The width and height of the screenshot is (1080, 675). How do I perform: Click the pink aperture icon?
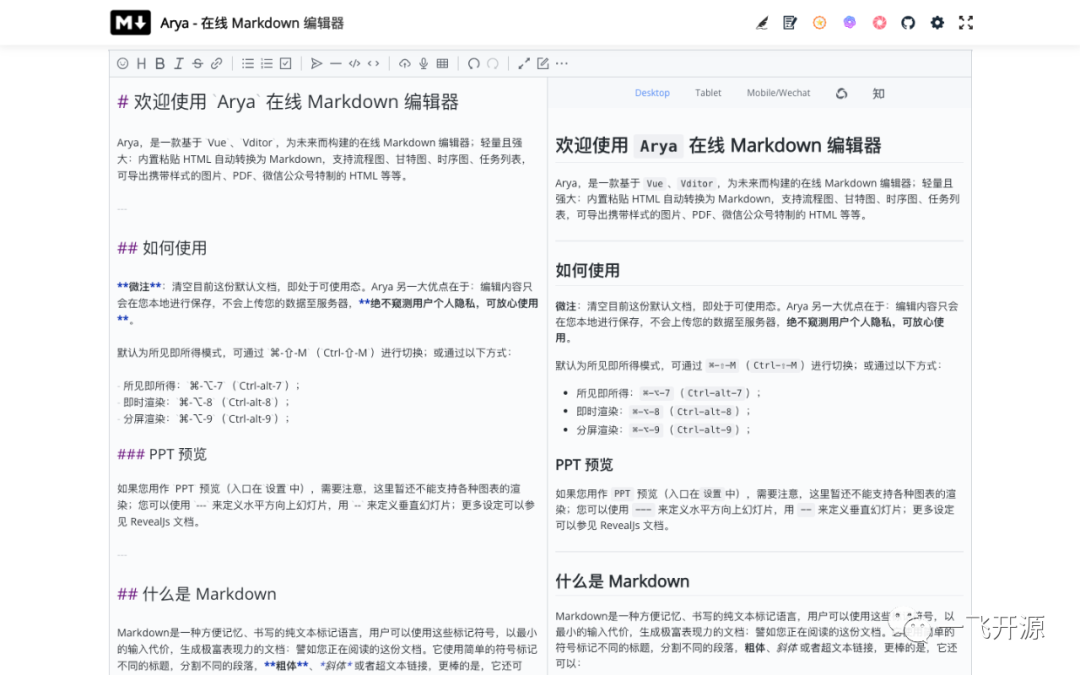coord(880,23)
